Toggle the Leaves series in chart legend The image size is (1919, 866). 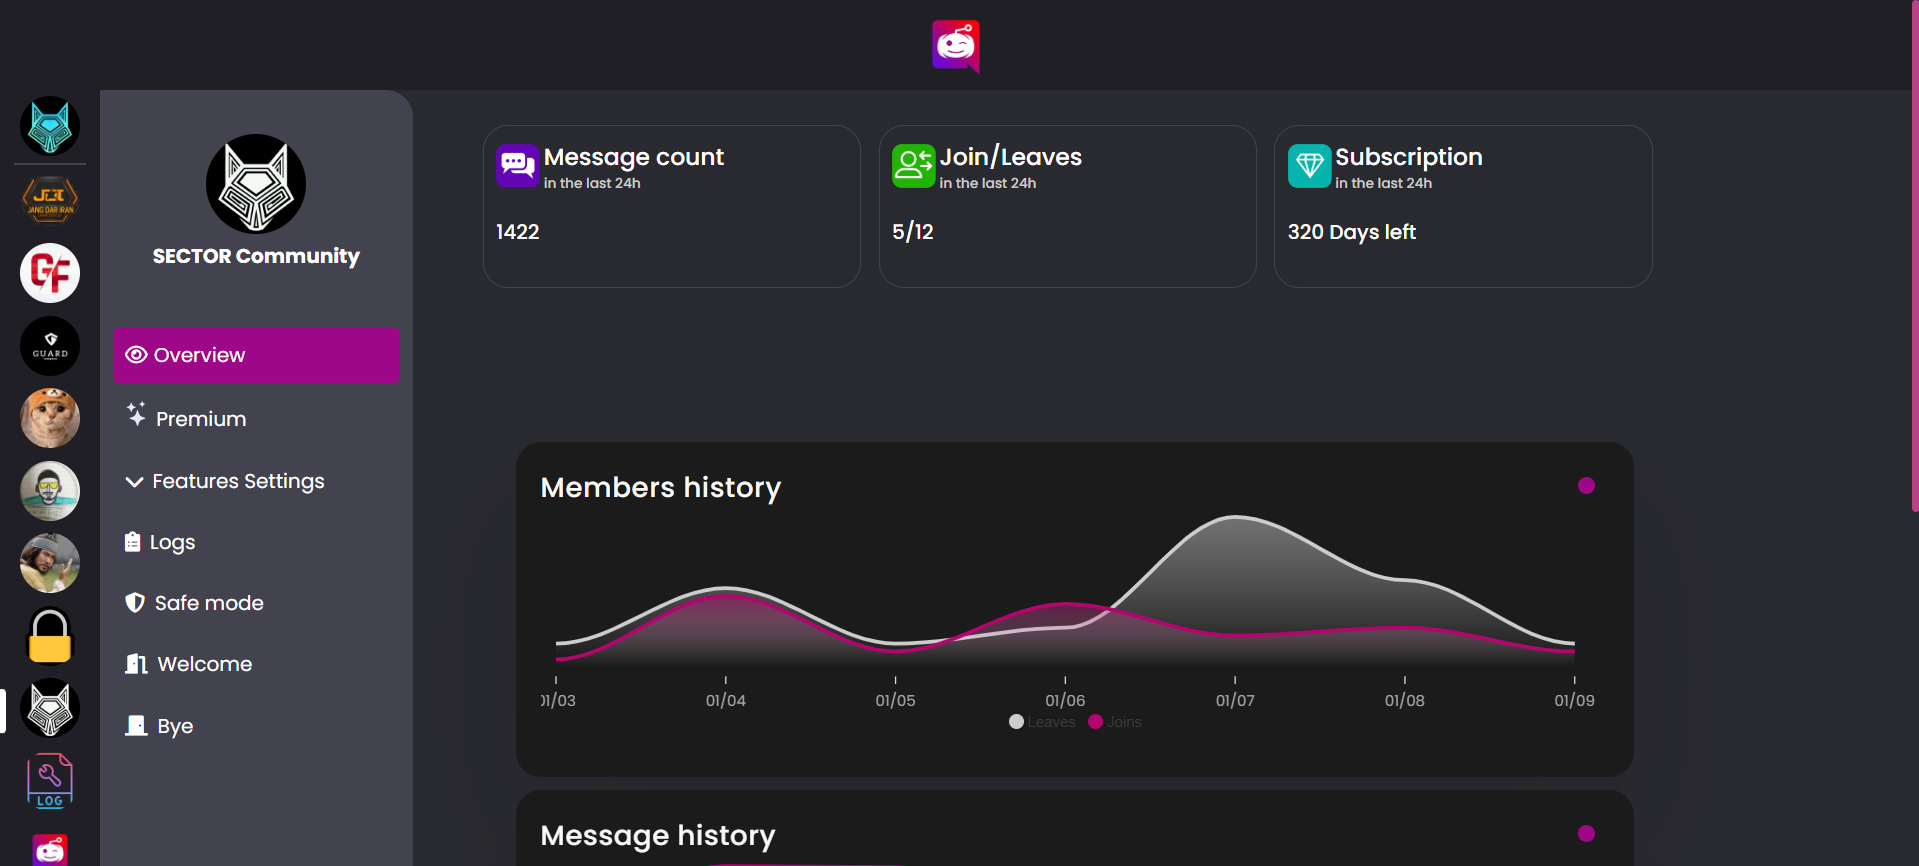coord(1042,722)
